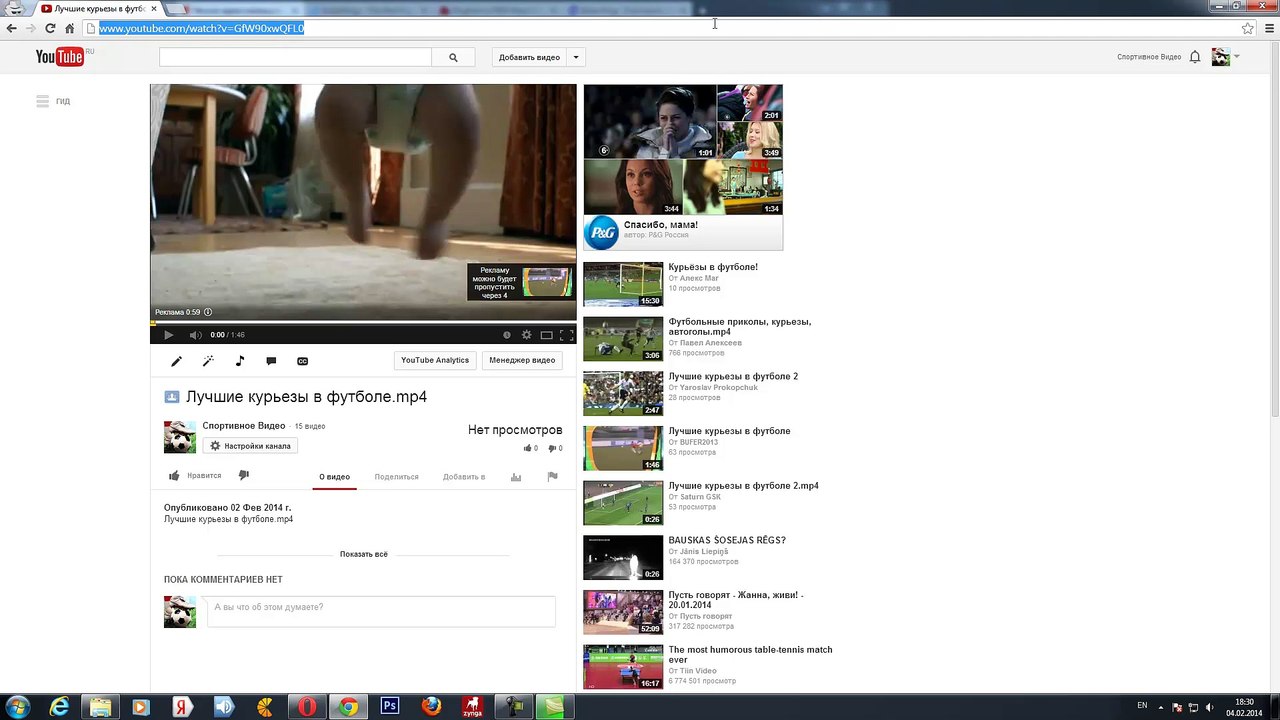Viewport: 1280px width, 720px height.
Task: Open Футбольные приколы, курьезы, автоголы.mp4
Action: pyautogui.click(x=739, y=327)
